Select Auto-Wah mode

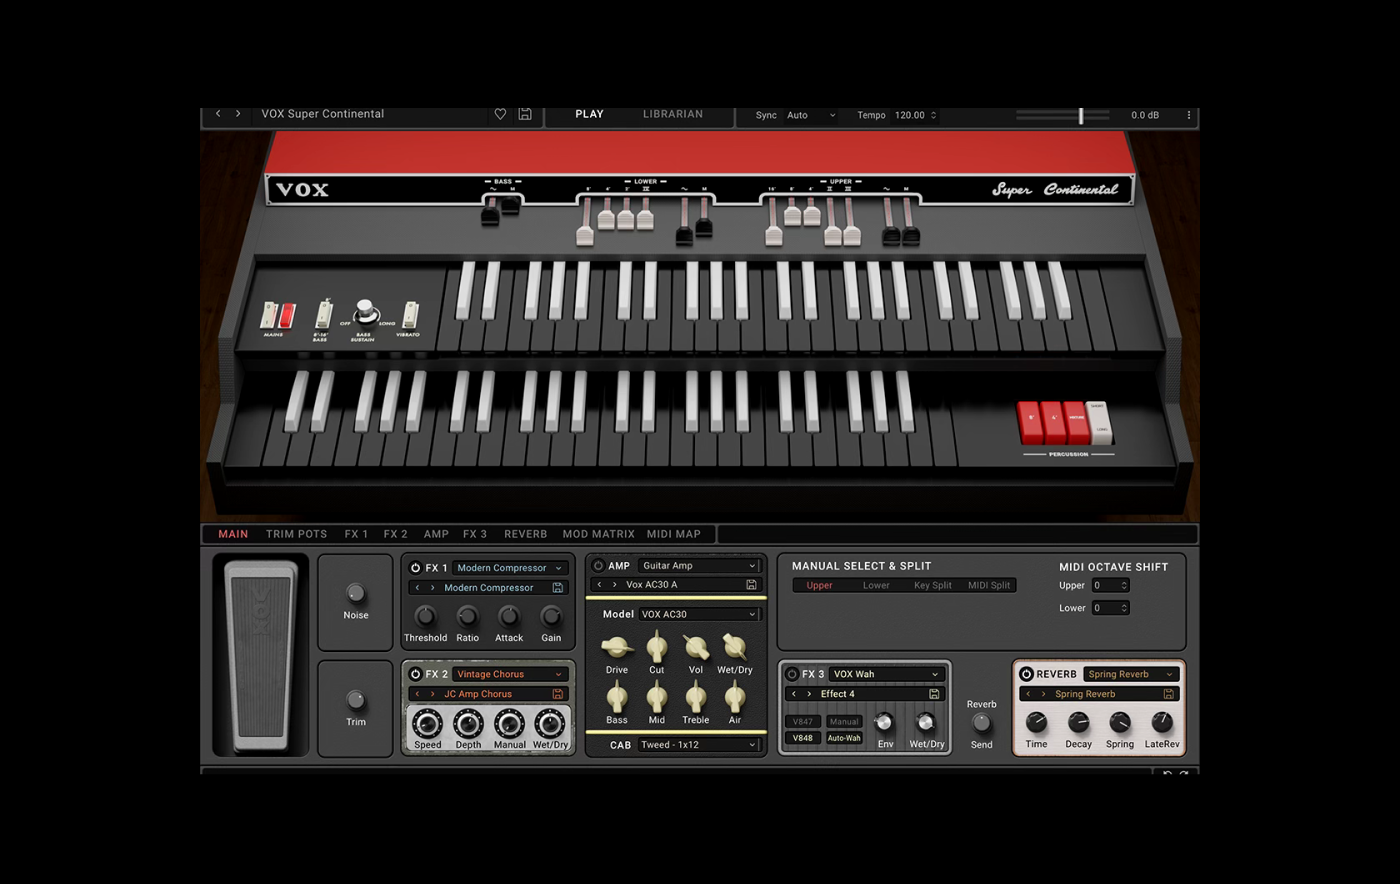[x=844, y=738]
